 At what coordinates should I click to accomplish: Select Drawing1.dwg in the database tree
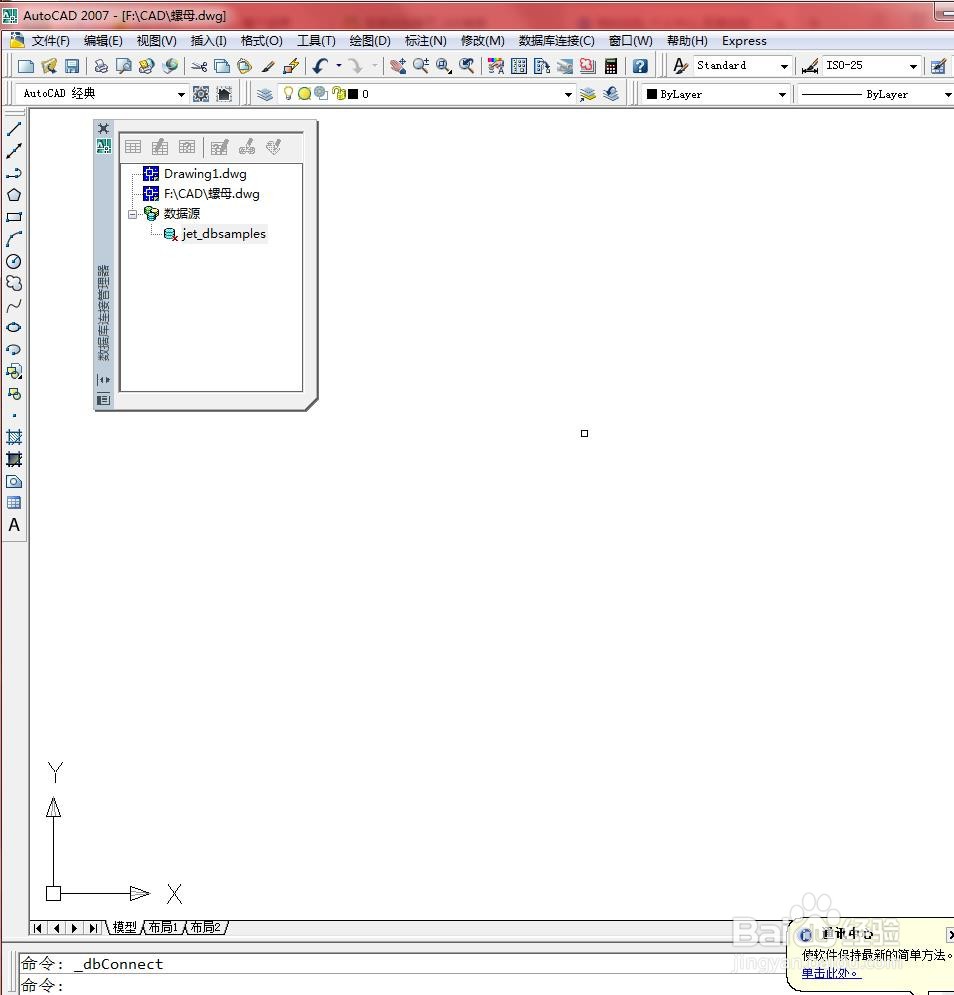[x=205, y=174]
